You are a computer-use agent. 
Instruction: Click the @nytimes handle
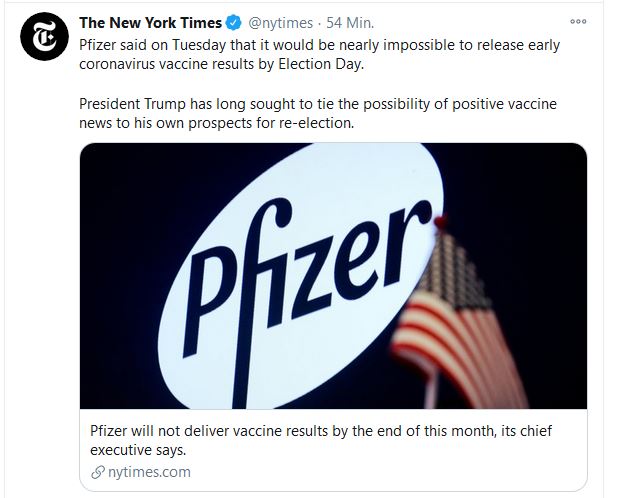(x=283, y=24)
